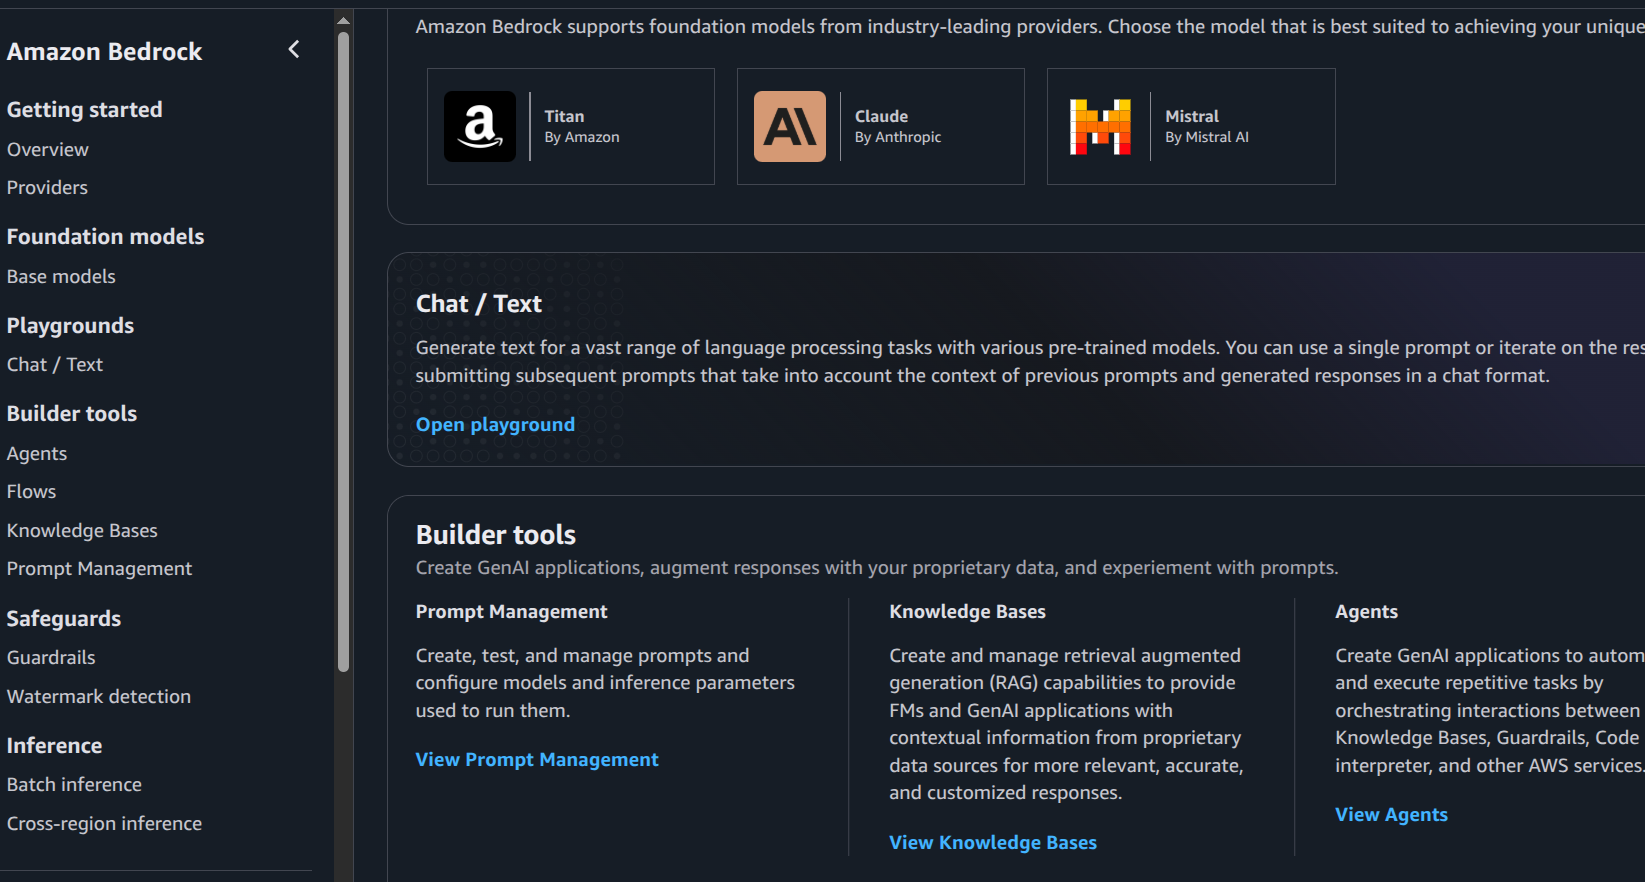
Task: Click the sidebar vertical scrollbar thumb
Action: point(343,351)
